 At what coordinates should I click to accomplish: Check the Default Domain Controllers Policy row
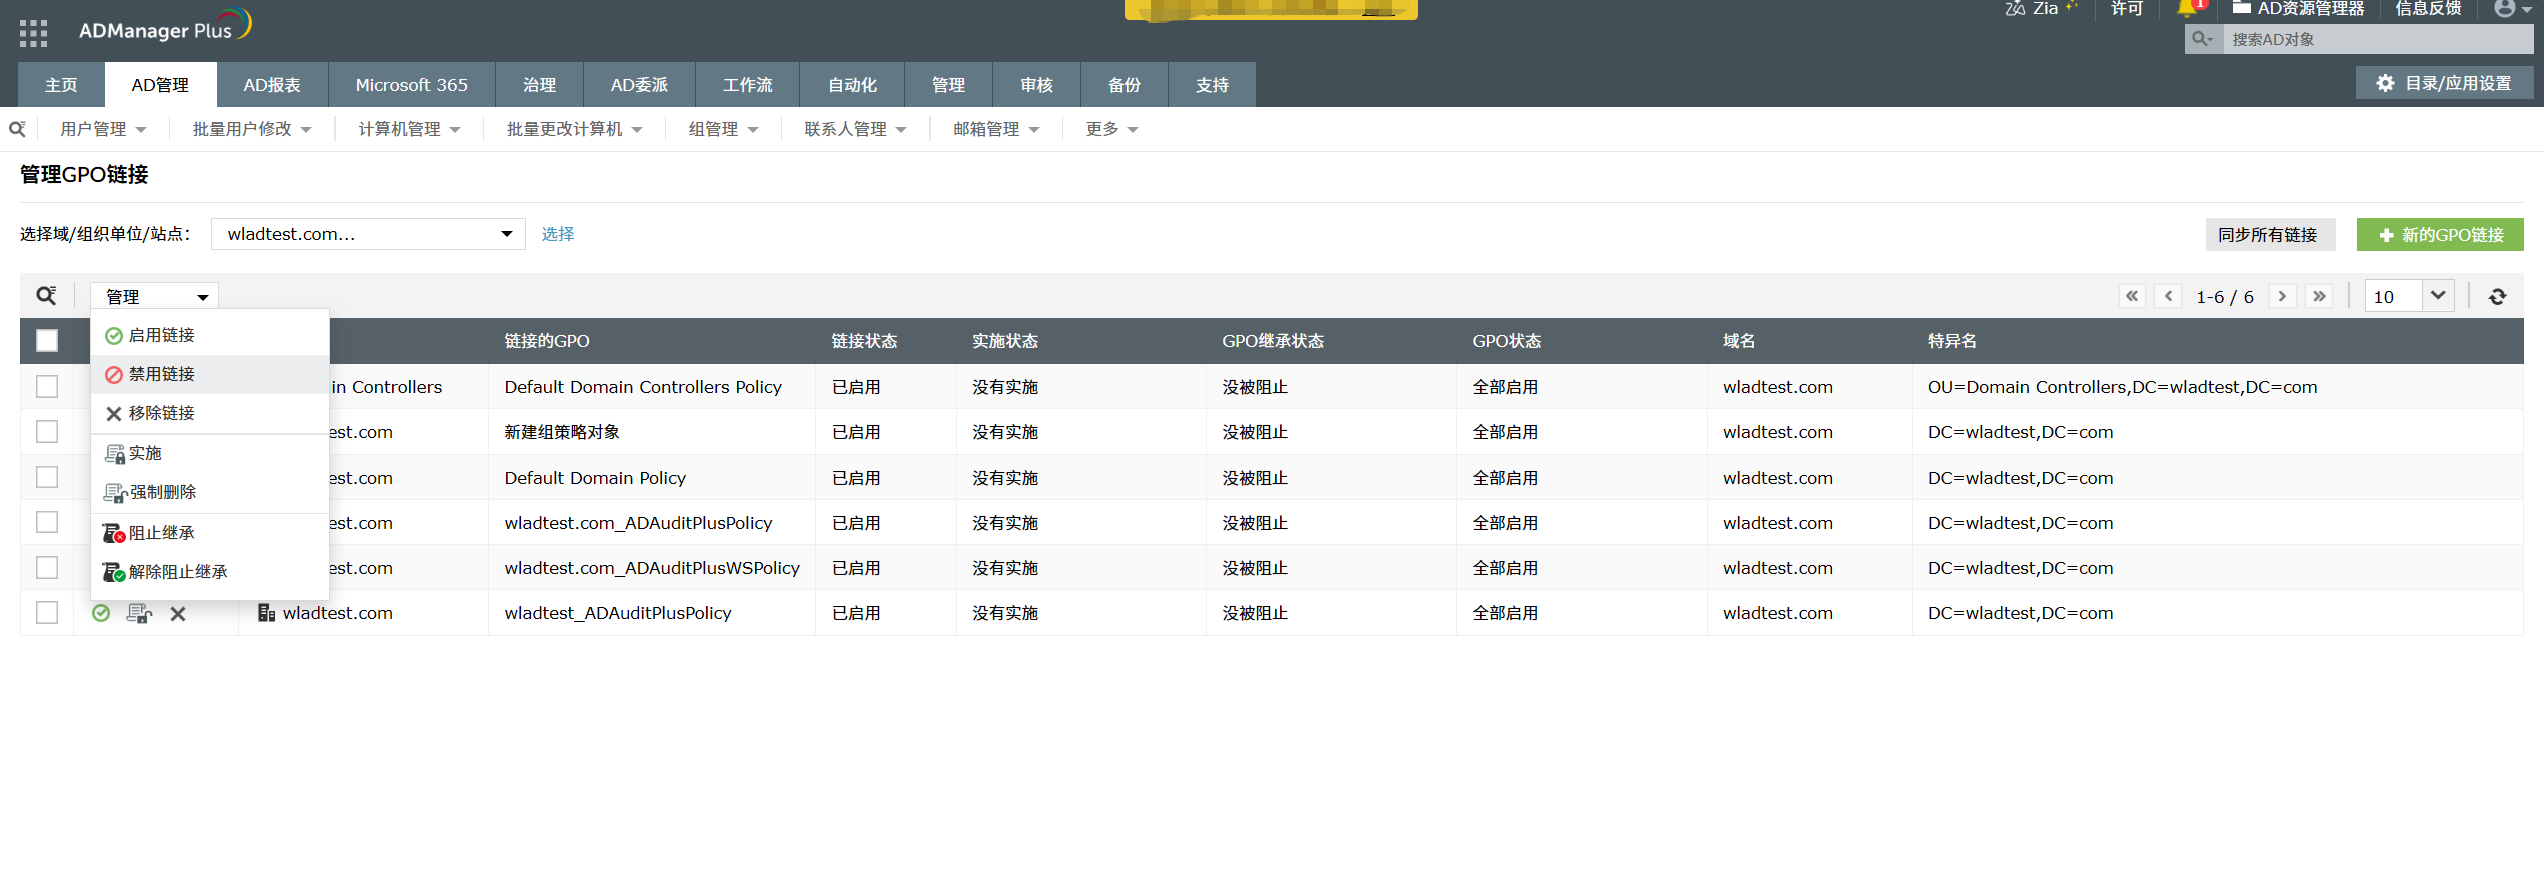(47, 387)
